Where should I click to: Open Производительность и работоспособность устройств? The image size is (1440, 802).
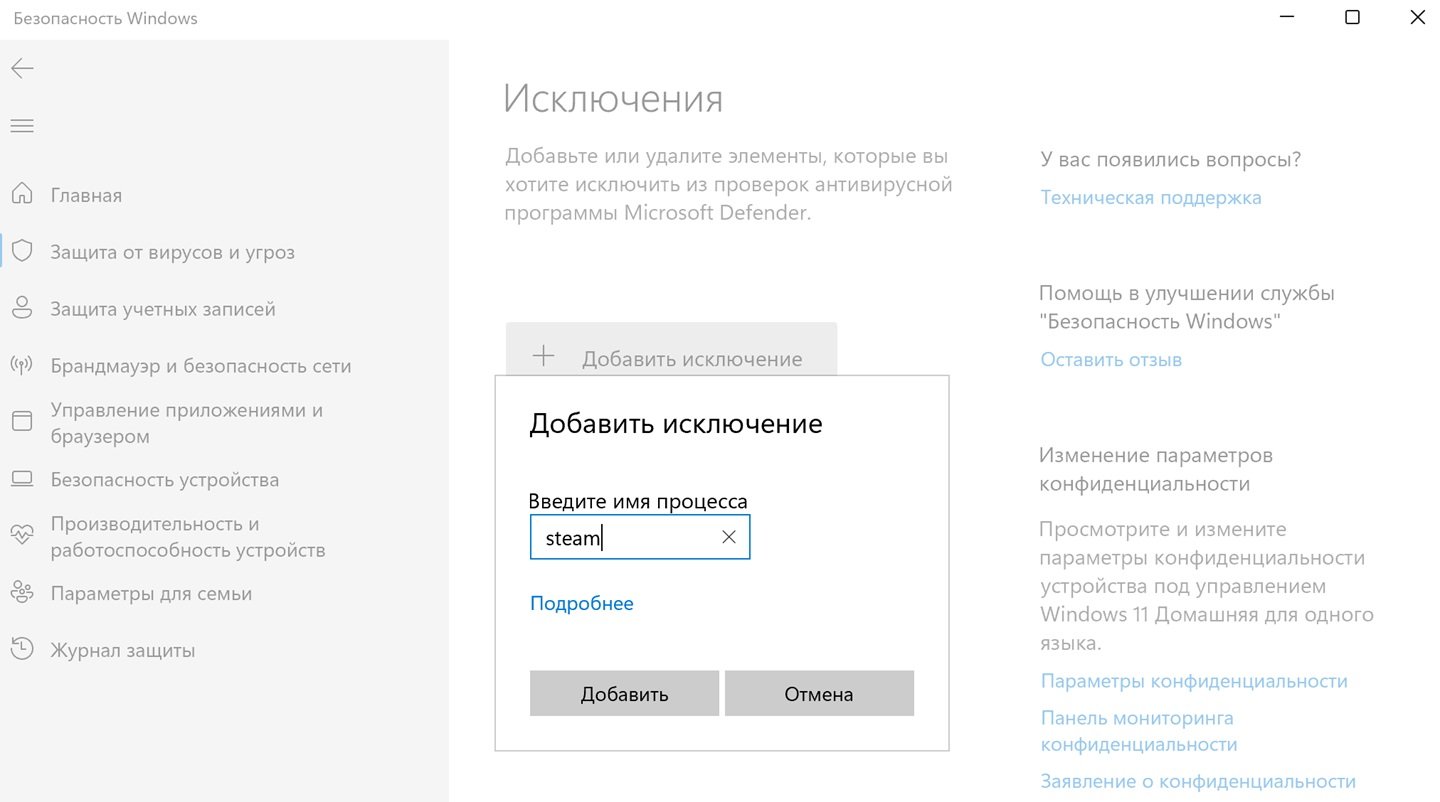coord(188,537)
